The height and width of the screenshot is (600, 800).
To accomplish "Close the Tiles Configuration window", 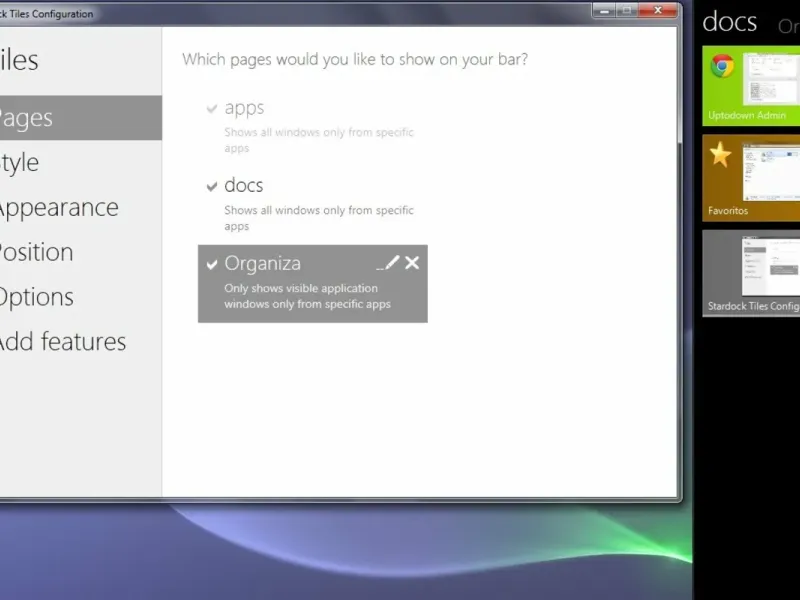I will 658,10.
